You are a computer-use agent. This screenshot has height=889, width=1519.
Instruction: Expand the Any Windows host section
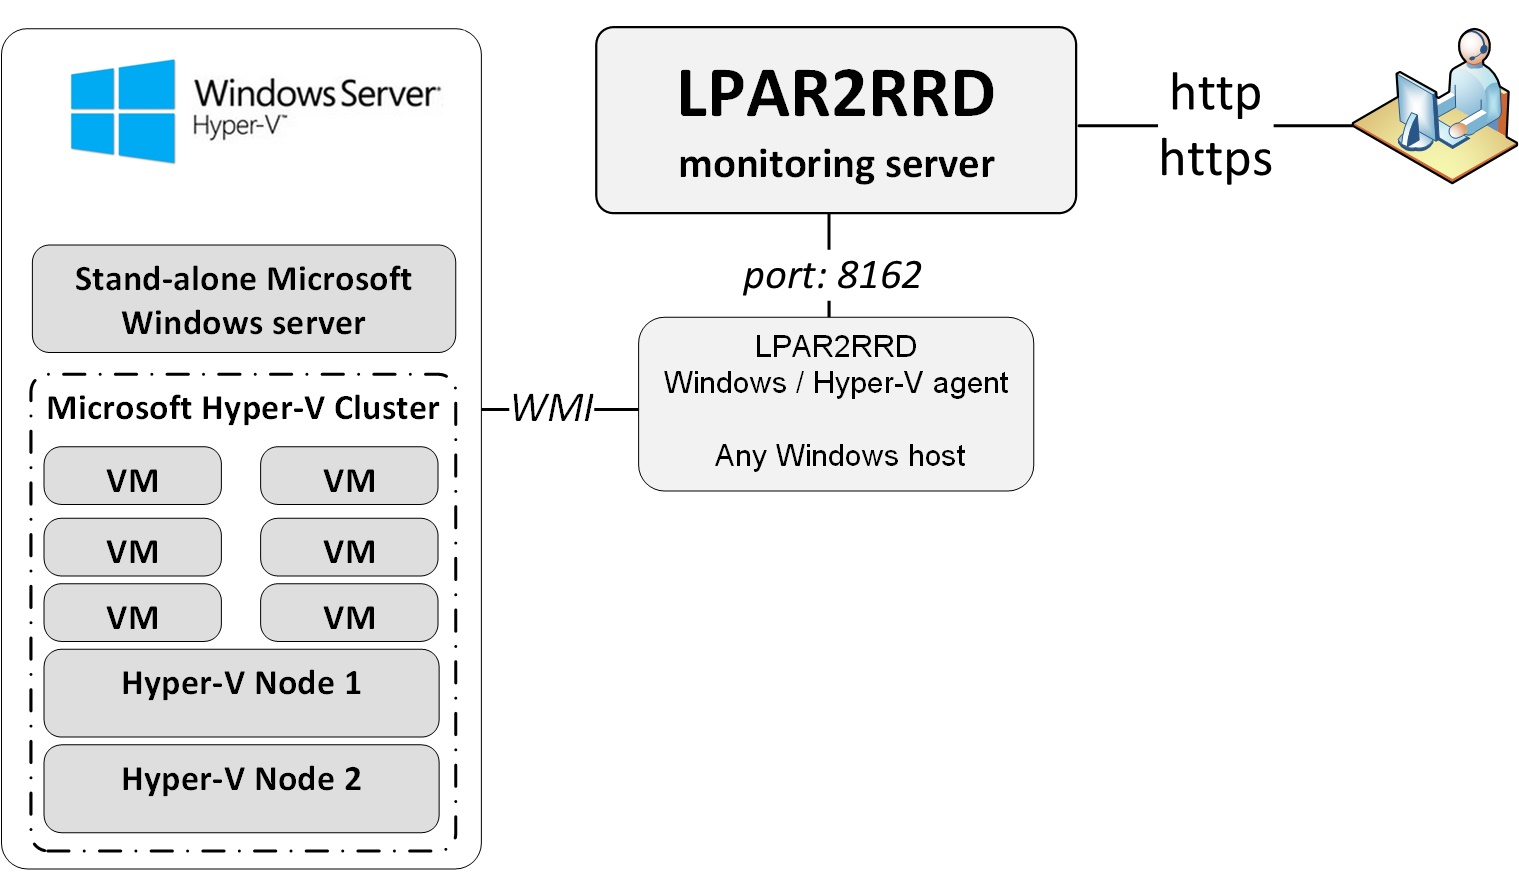[839, 455]
